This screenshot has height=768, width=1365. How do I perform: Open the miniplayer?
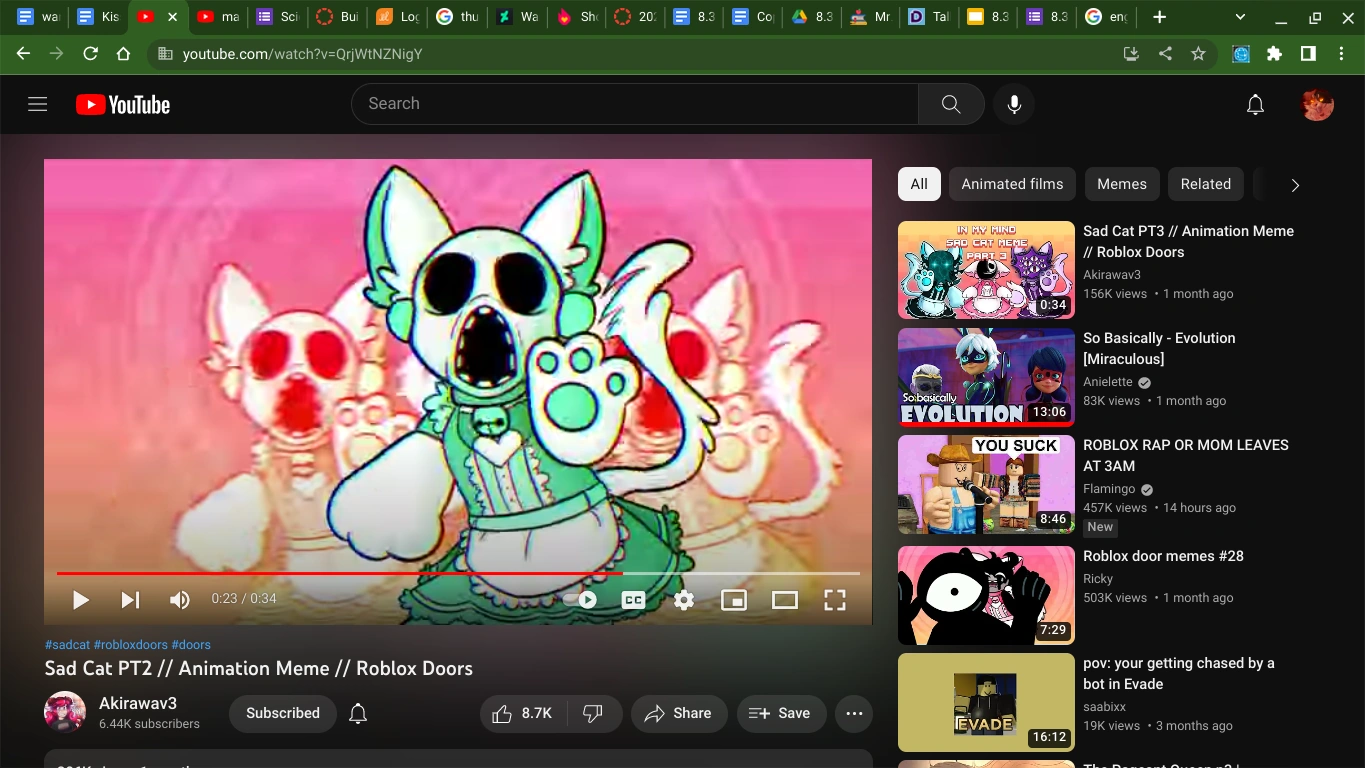(x=734, y=599)
